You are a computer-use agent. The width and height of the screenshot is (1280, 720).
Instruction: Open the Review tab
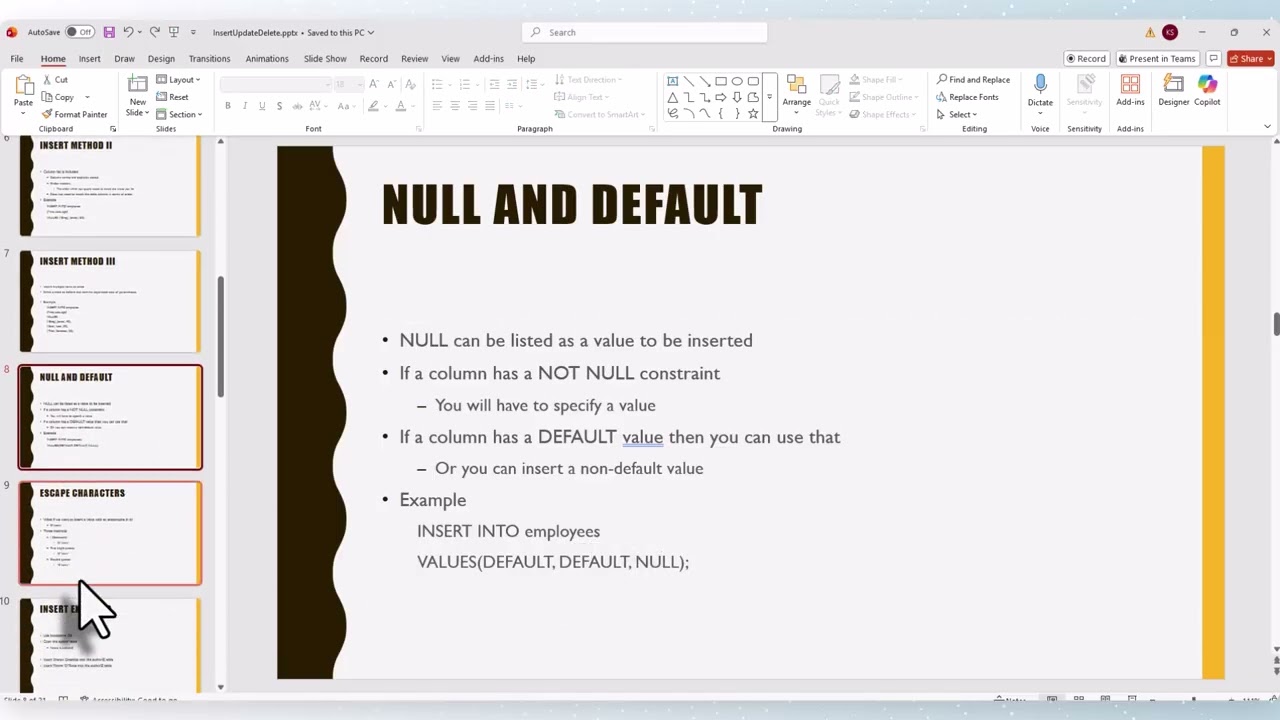click(x=414, y=59)
